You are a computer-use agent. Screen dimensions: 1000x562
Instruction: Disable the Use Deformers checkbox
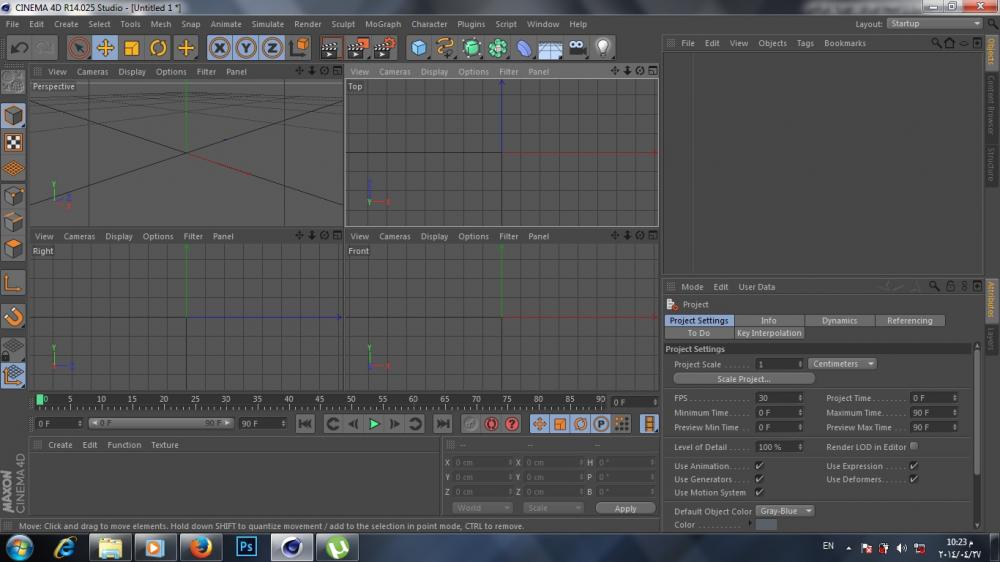[x=913, y=479]
